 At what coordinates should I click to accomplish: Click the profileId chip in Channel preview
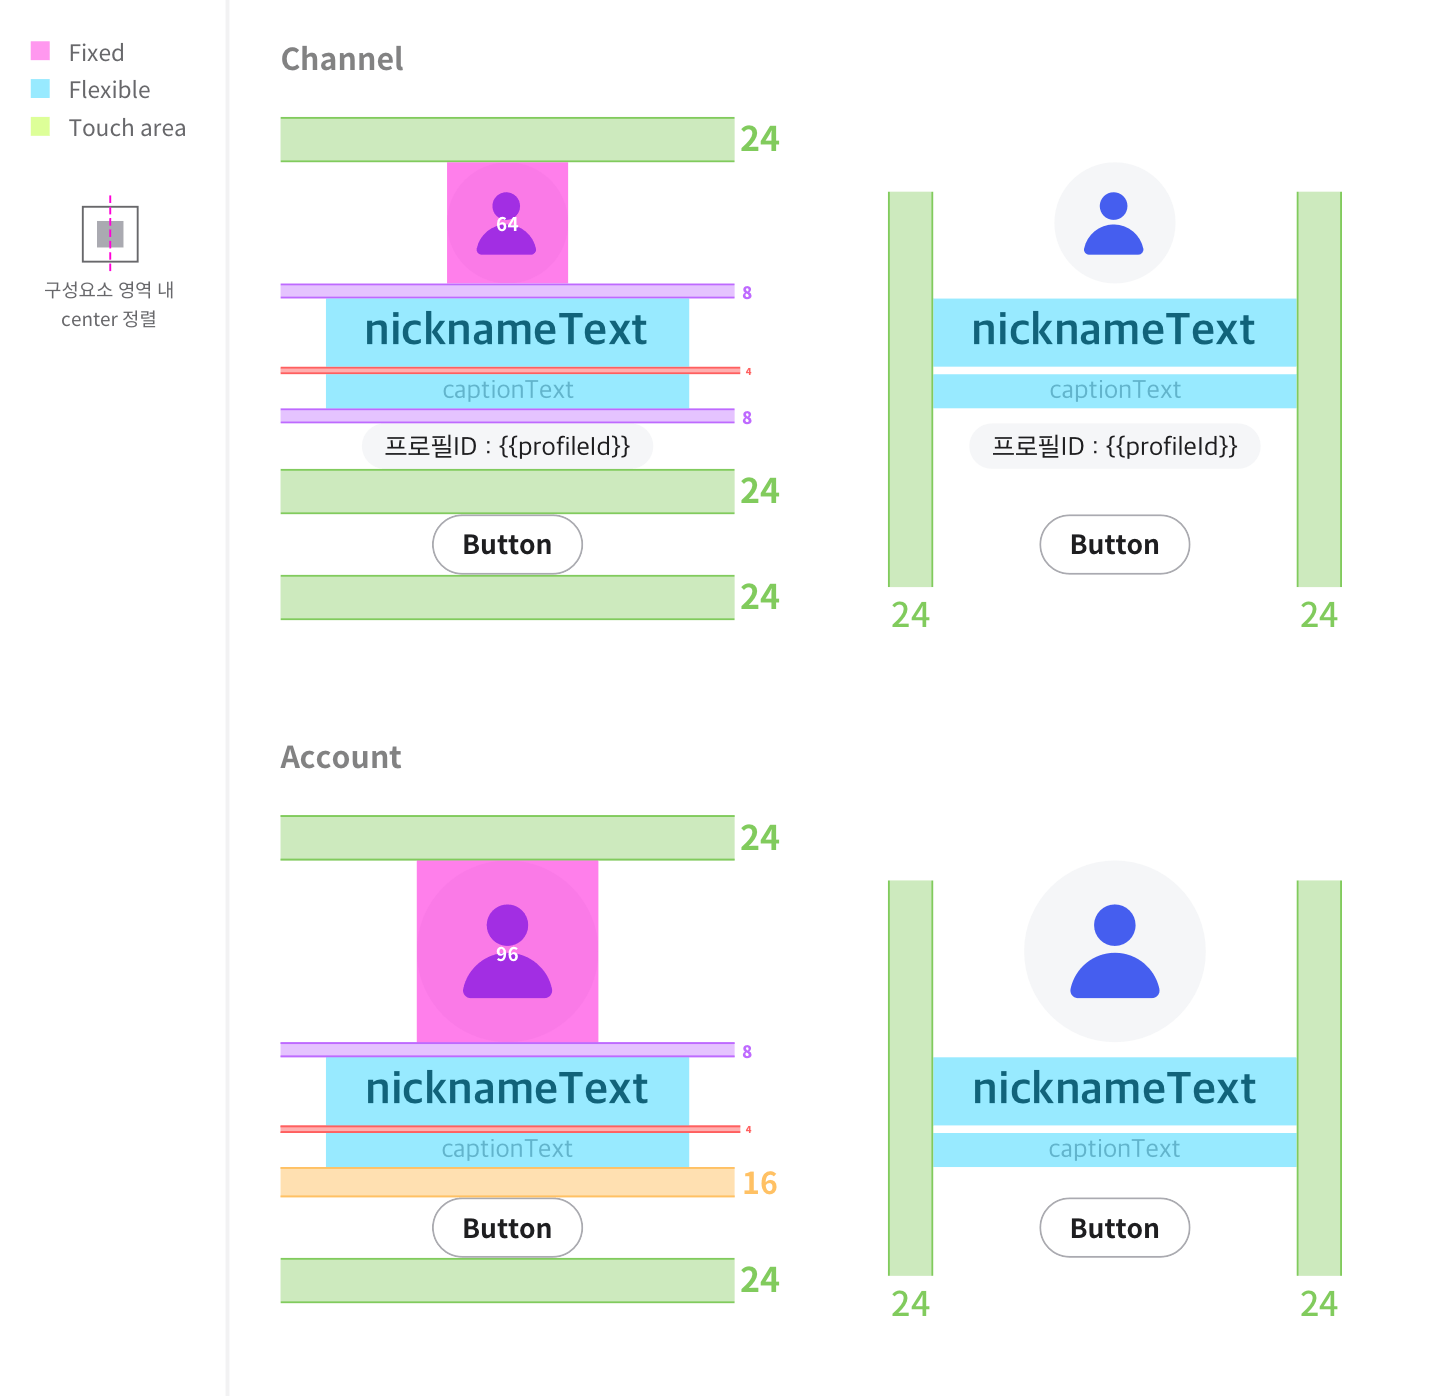click(x=1114, y=446)
